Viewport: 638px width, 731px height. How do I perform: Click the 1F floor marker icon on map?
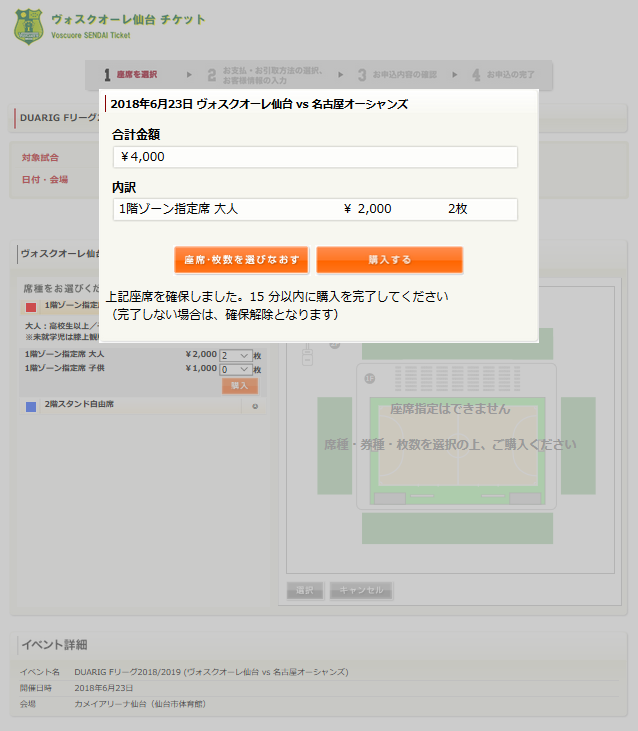[x=370, y=379]
